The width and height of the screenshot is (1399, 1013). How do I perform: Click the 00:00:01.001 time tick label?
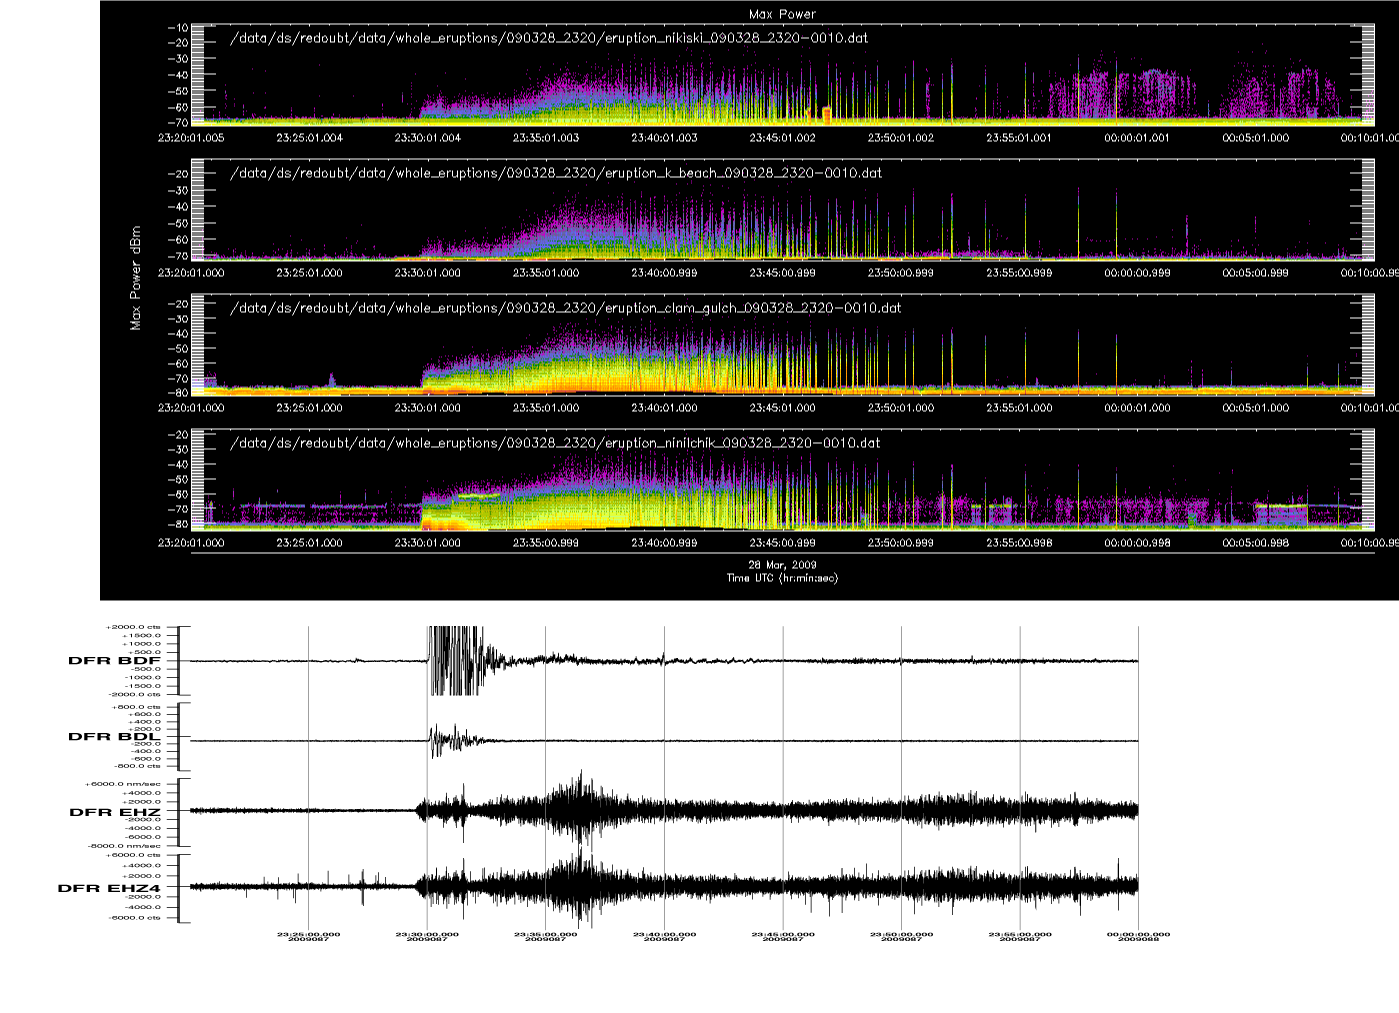pyautogui.click(x=1136, y=138)
